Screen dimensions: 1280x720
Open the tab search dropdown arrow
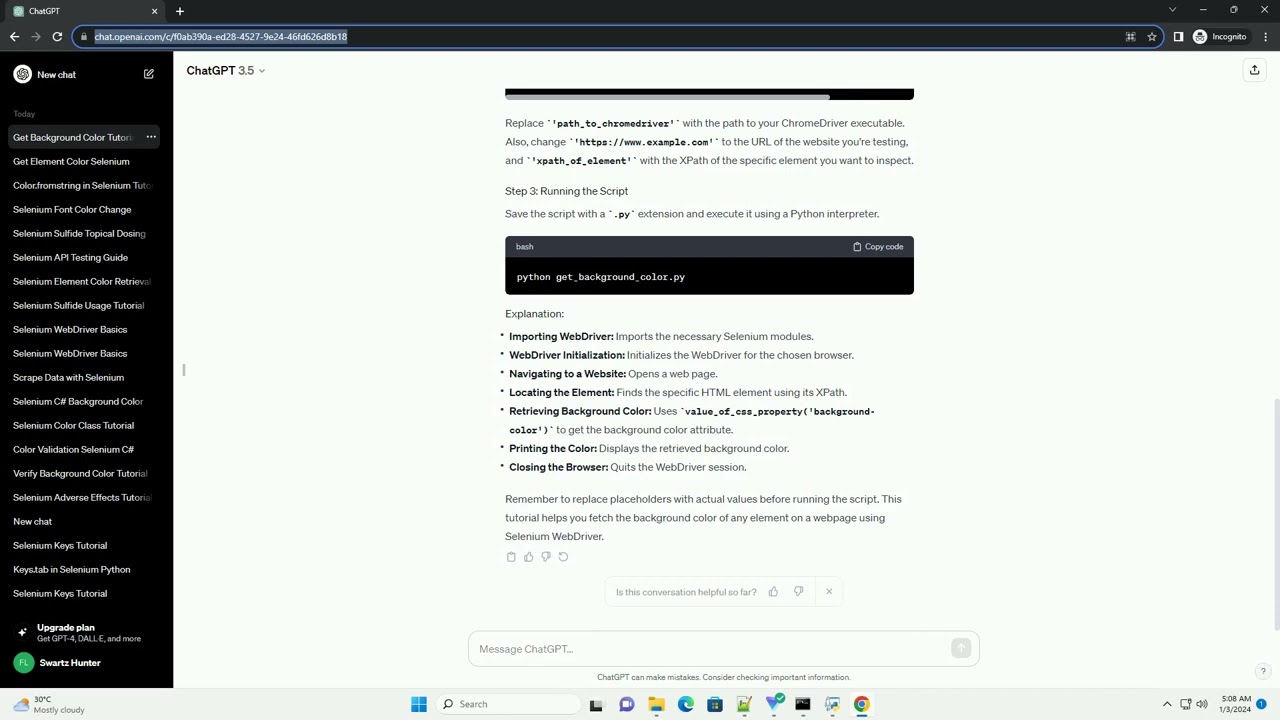point(1172,10)
